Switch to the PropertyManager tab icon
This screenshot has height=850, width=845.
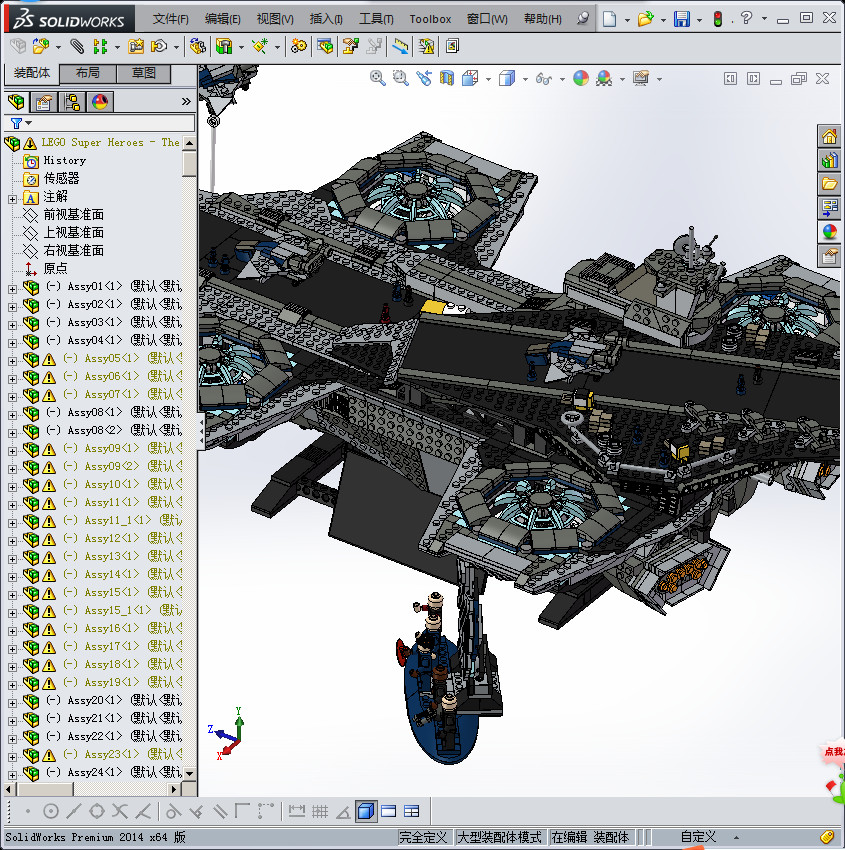[x=44, y=102]
